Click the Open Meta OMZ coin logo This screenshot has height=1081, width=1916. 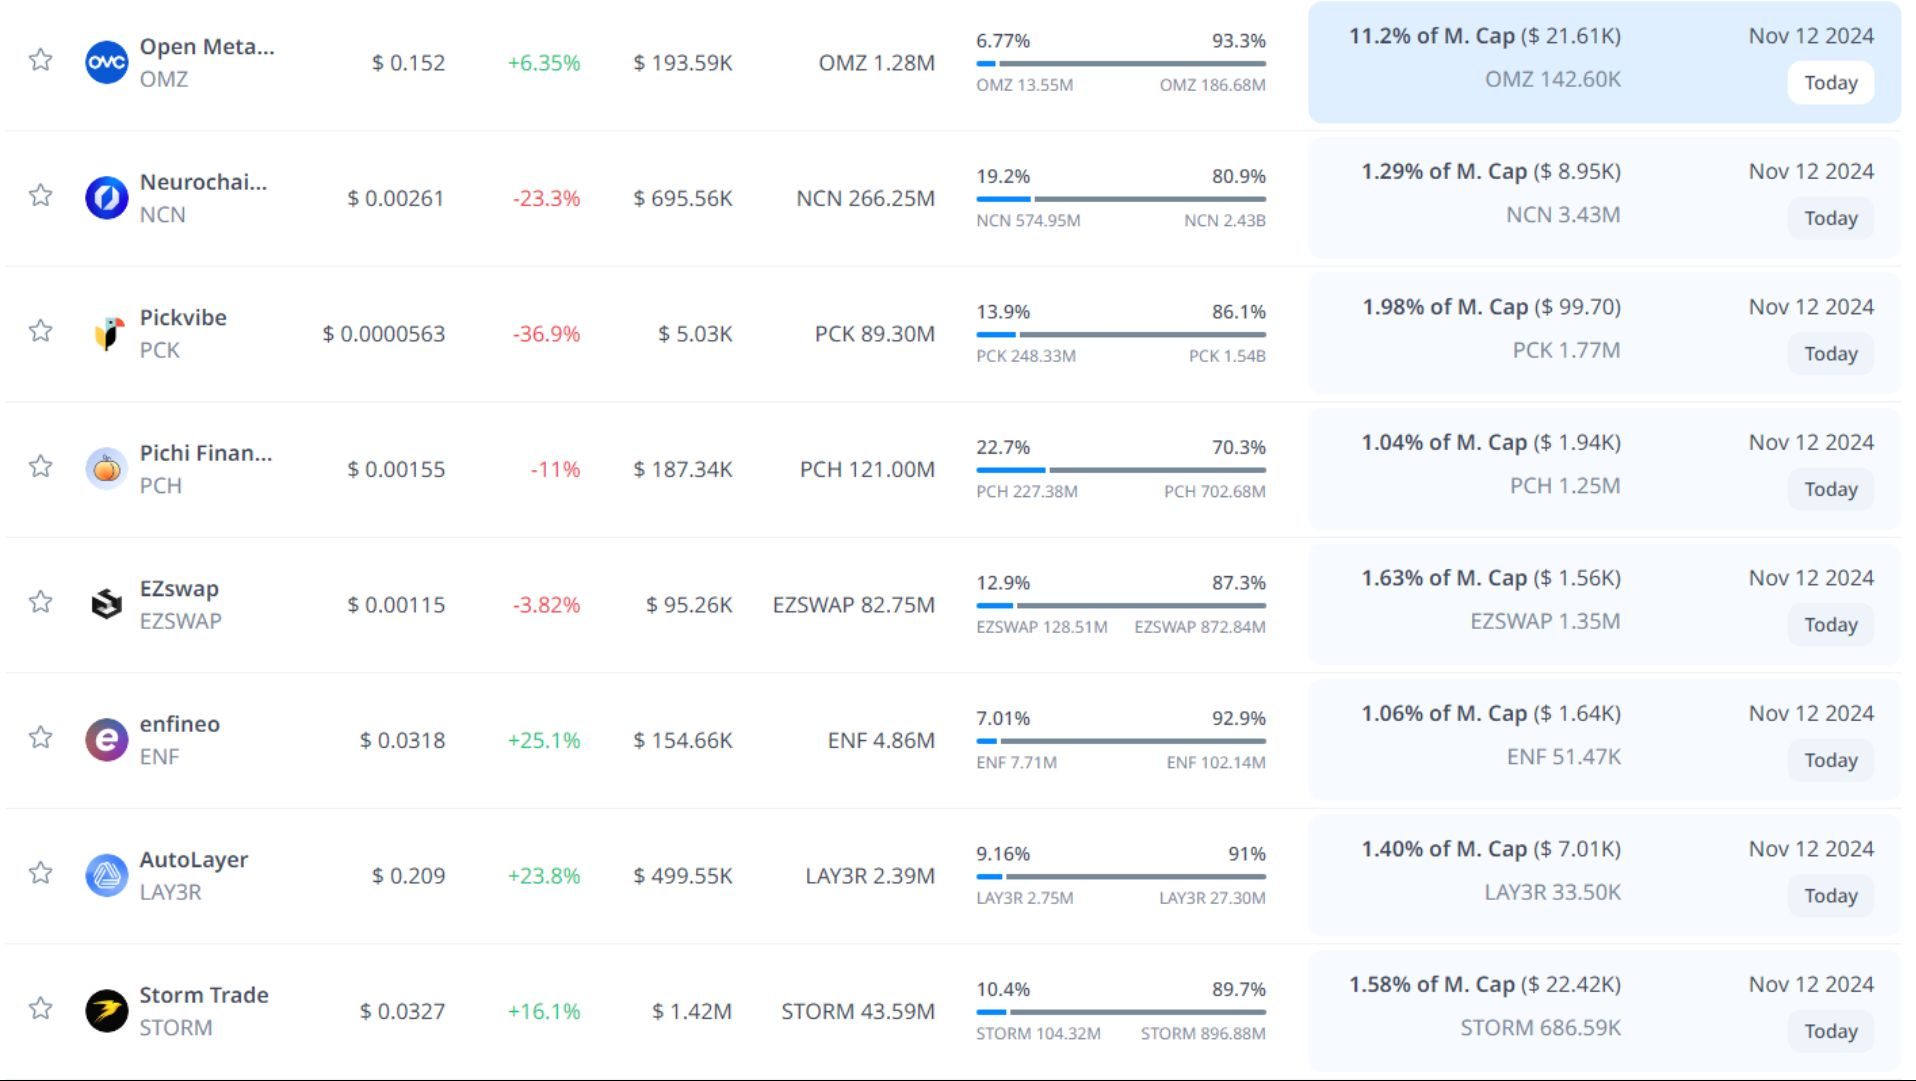click(x=106, y=62)
